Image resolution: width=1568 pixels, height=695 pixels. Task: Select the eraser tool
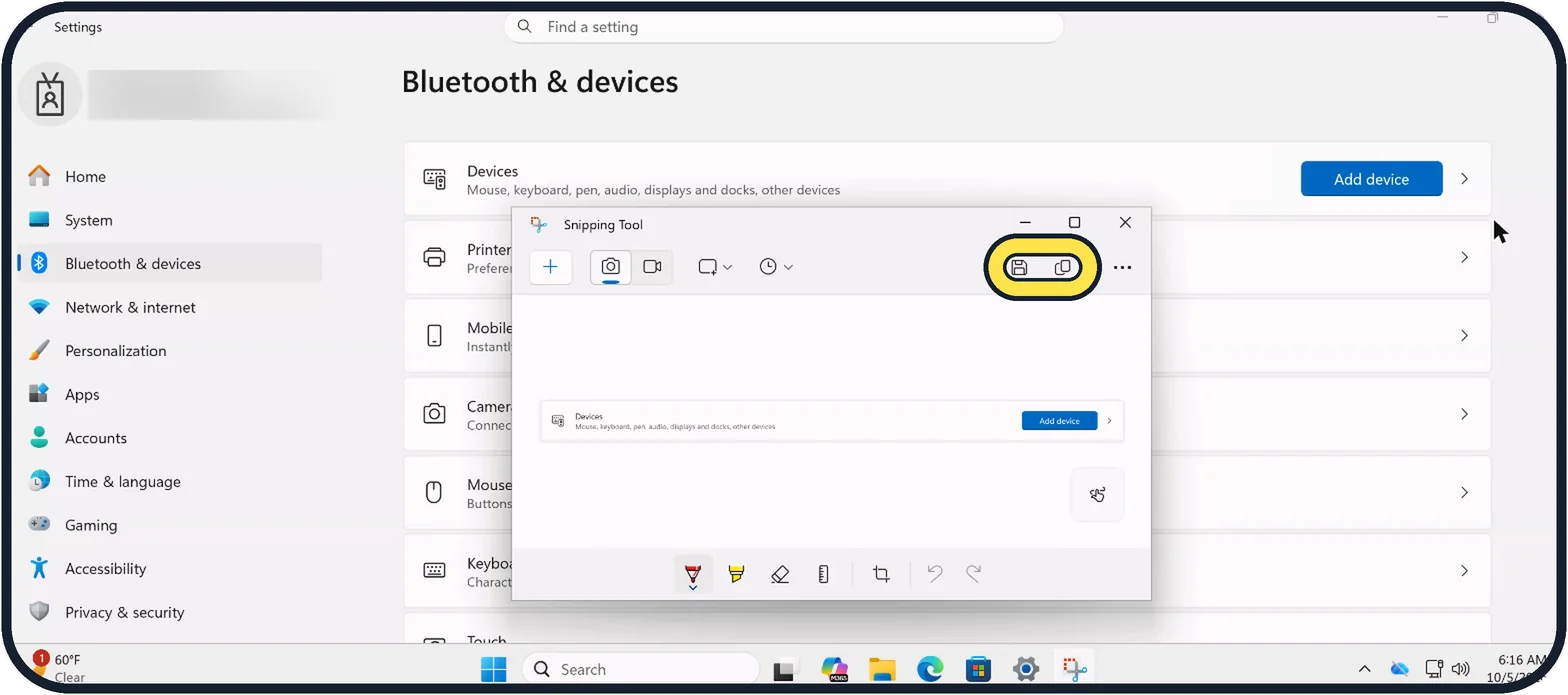click(780, 574)
